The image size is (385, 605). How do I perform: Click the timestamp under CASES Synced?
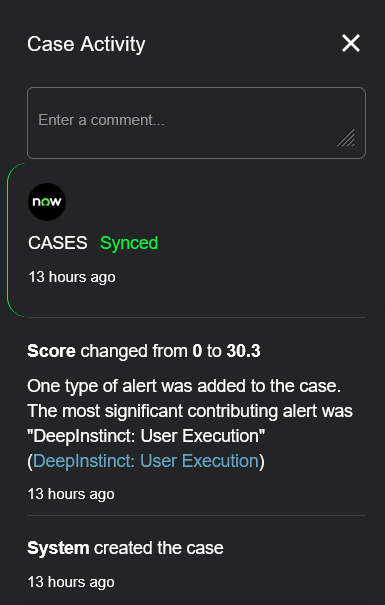click(x=72, y=277)
